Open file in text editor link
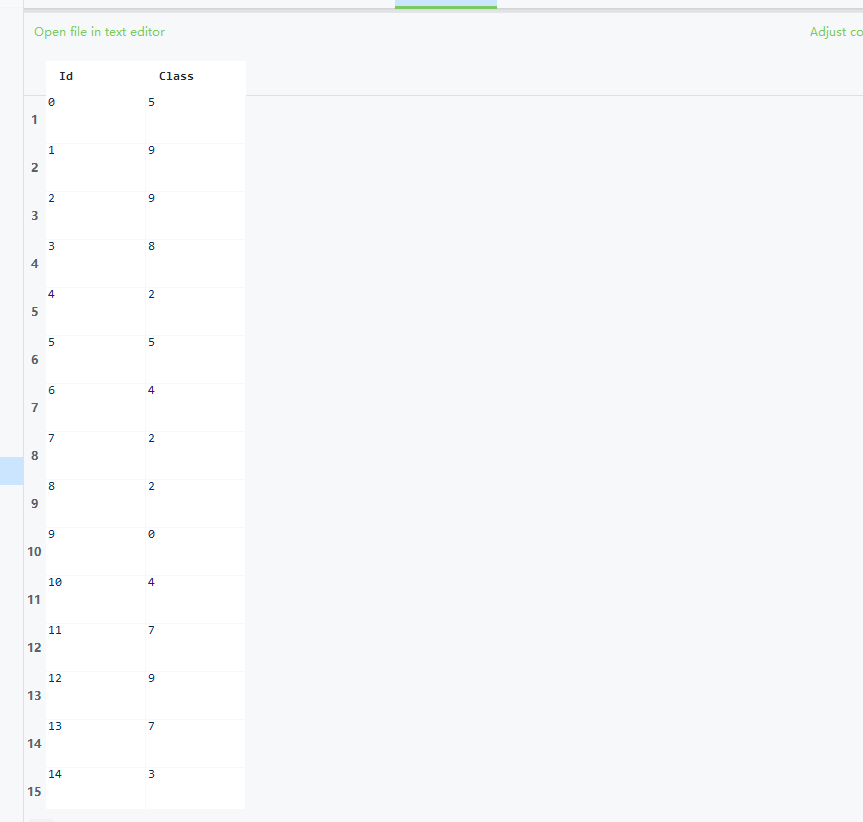This screenshot has width=863, height=822. [x=100, y=32]
